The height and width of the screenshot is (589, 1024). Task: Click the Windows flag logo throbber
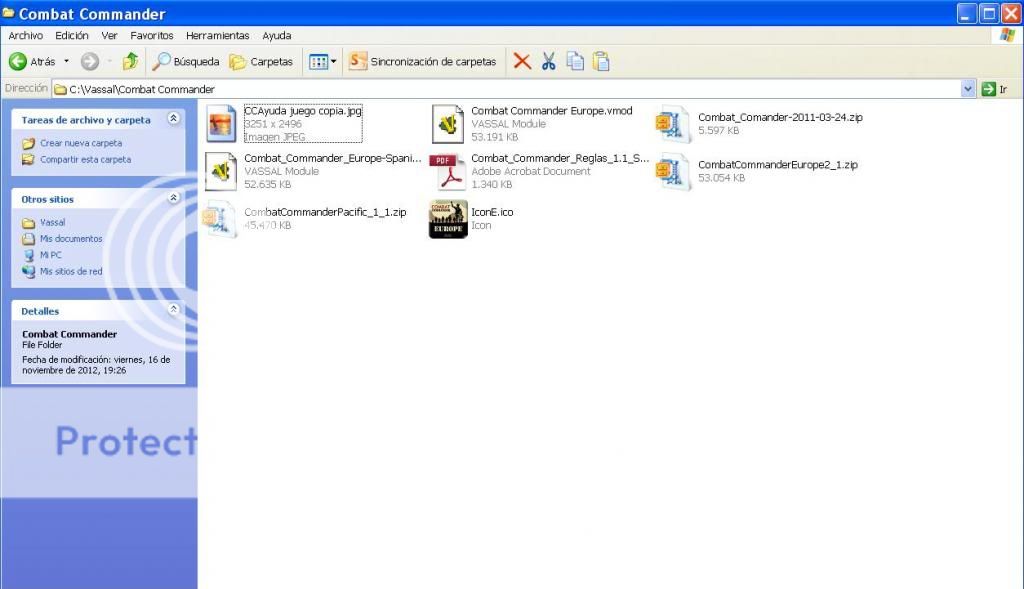(x=1008, y=35)
